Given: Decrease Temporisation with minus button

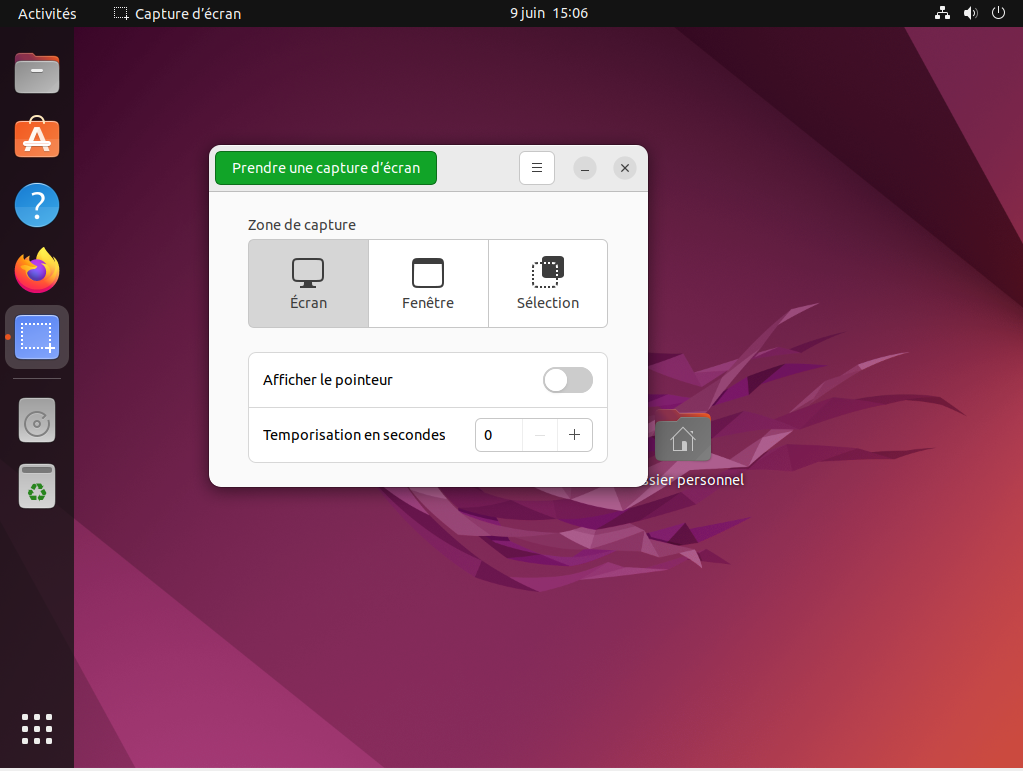Looking at the screenshot, I should coord(540,434).
